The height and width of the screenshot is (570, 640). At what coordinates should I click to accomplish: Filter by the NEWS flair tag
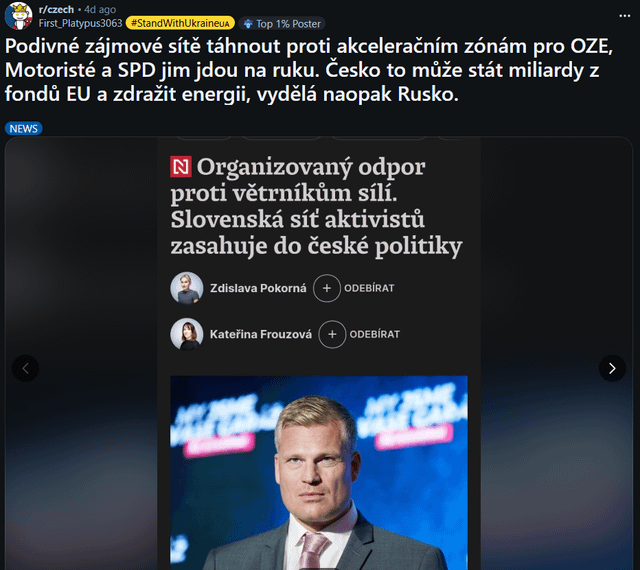[24, 129]
